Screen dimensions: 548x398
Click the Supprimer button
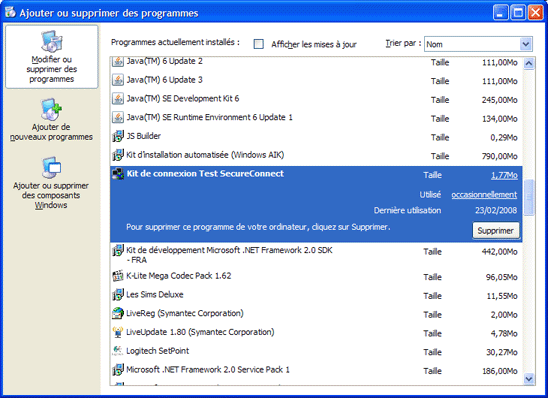(496, 231)
